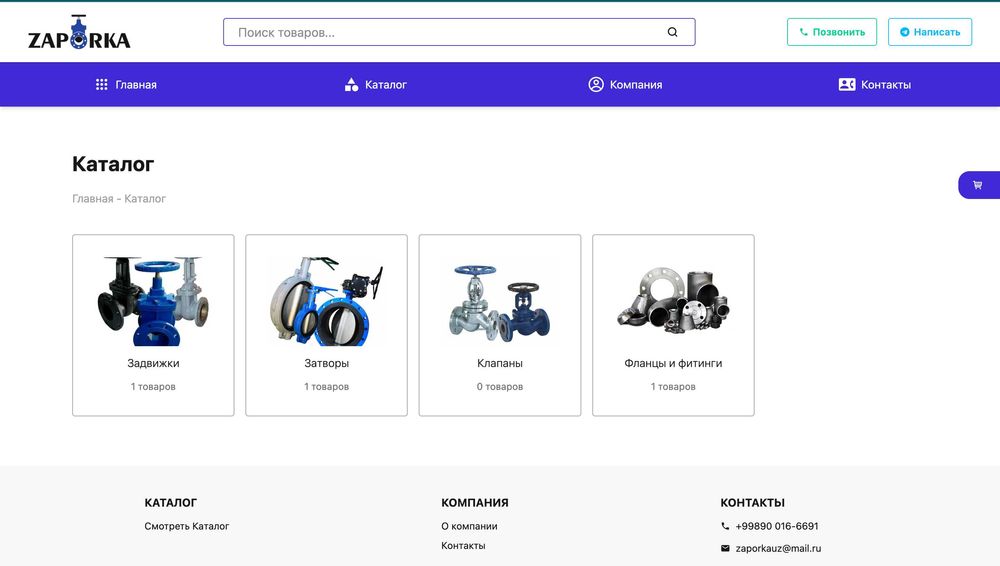Open the Компания menu item
Image resolution: width=1000 pixels, height=566 pixels.
tap(636, 84)
